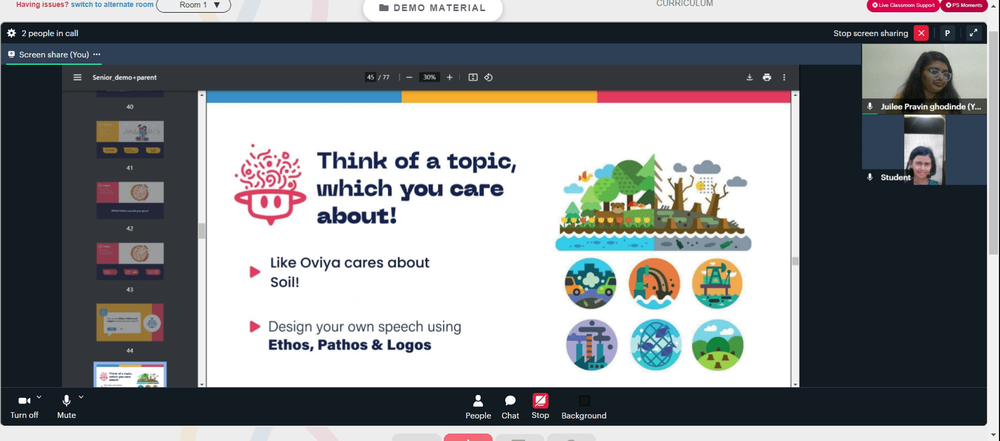
Task: Open Live Classroom Support
Action: pos(902,5)
